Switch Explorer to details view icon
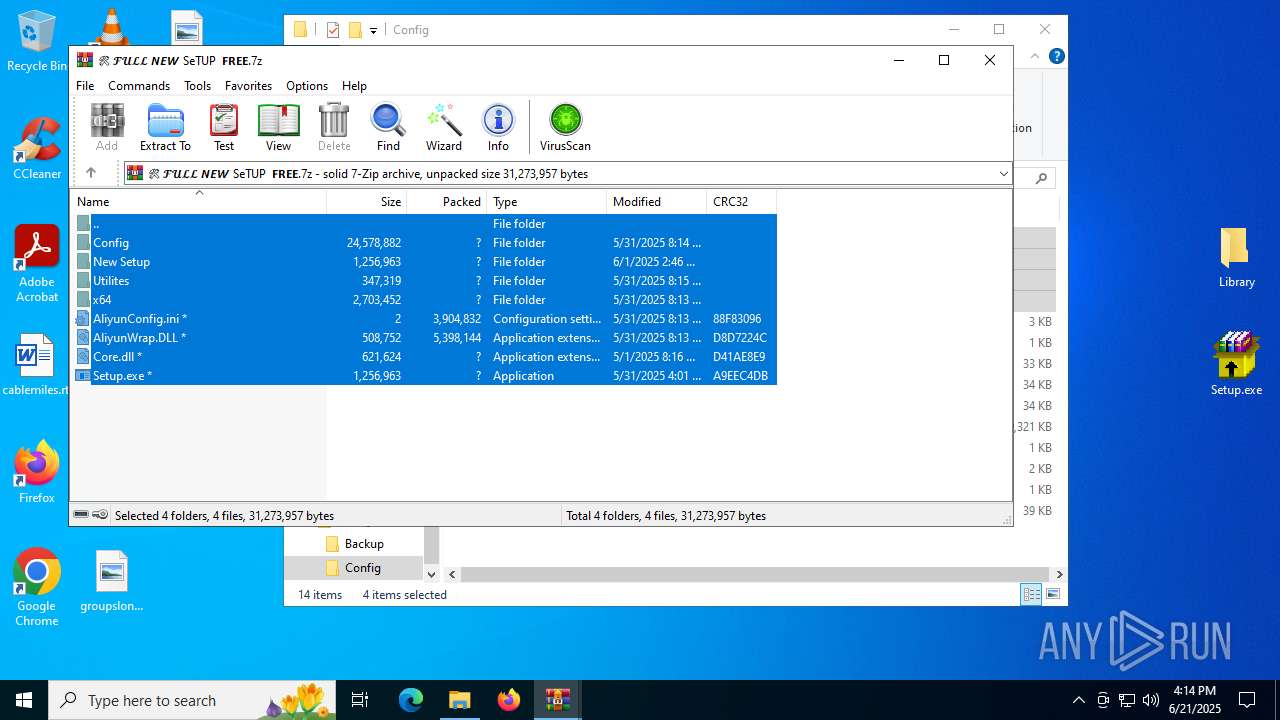The height and width of the screenshot is (720, 1280). [1031, 595]
